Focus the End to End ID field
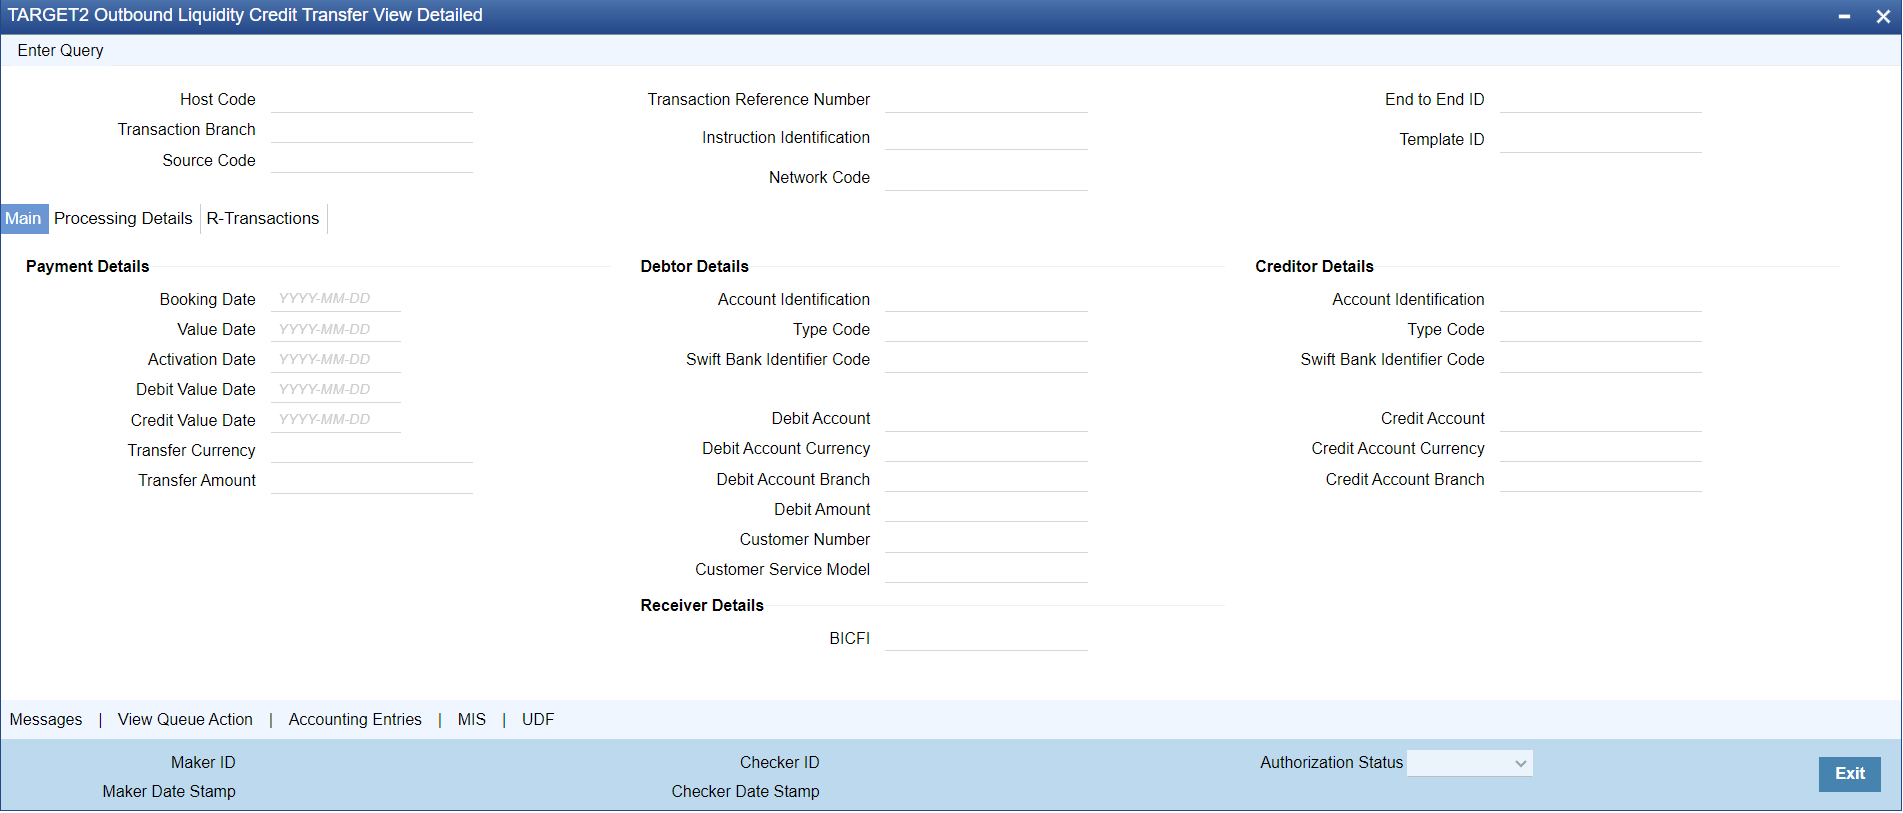1903x813 pixels. [1600, 100]
